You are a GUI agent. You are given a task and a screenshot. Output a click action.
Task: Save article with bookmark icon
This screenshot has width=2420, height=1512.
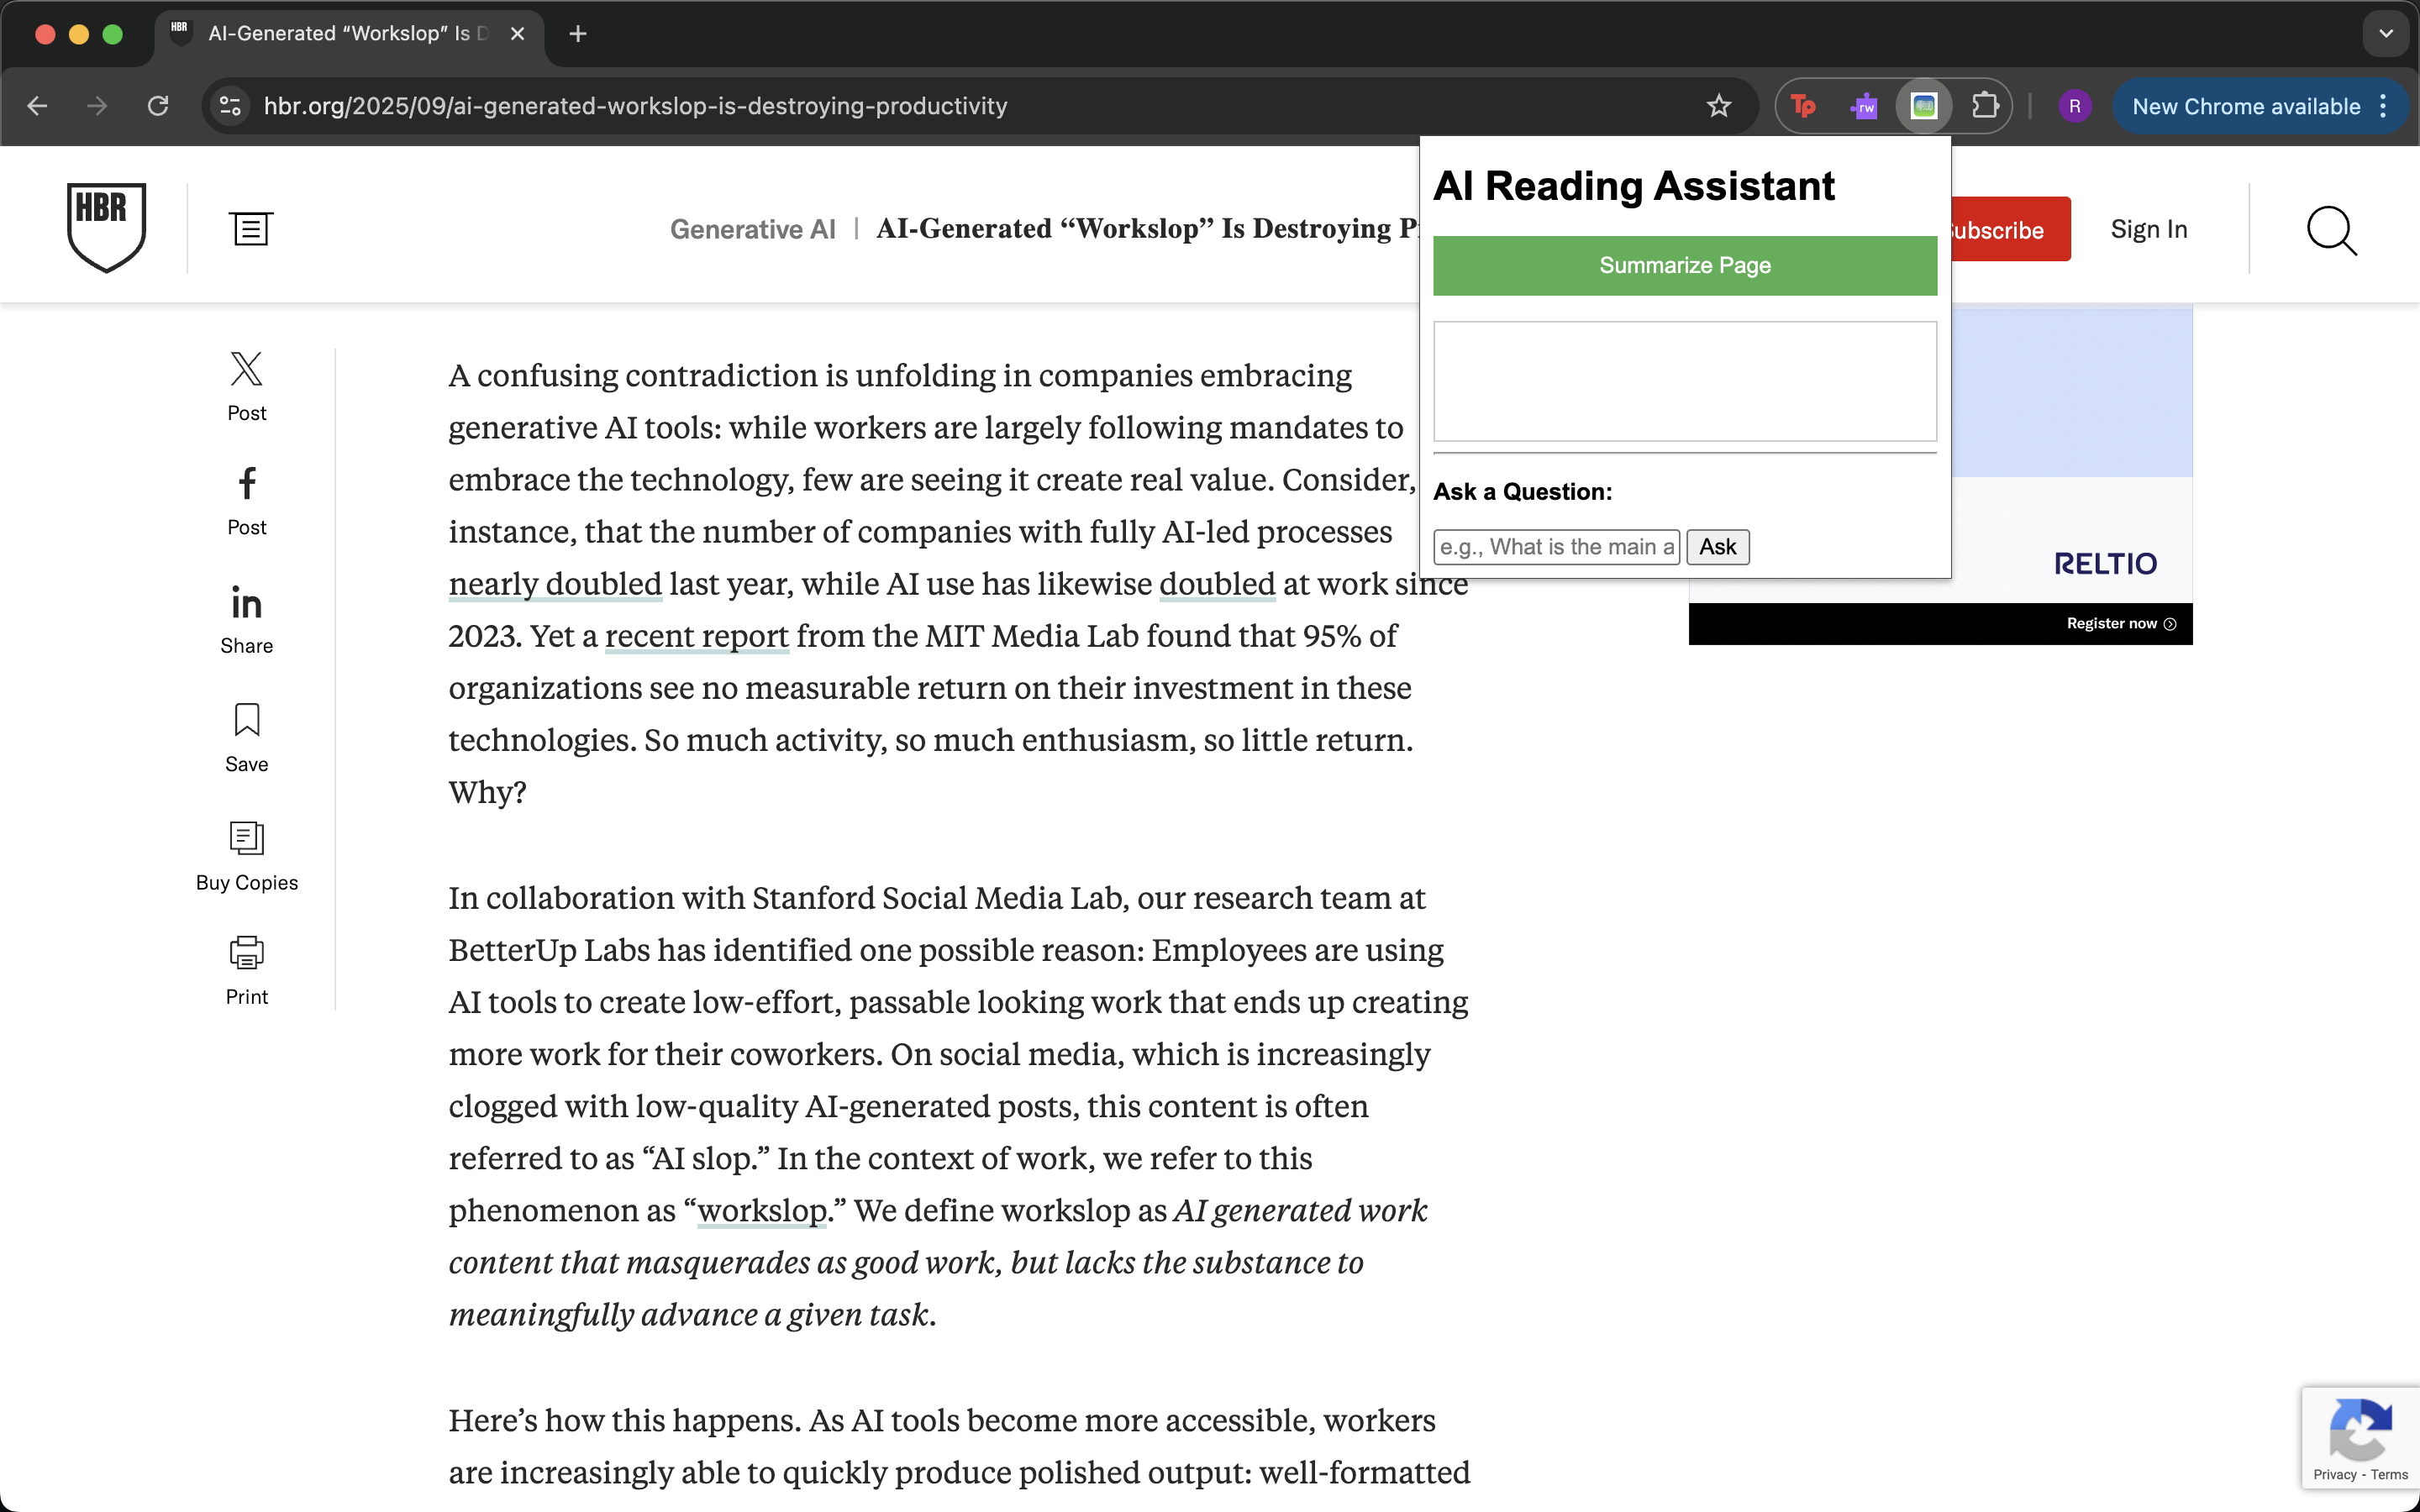pos(246,720)
